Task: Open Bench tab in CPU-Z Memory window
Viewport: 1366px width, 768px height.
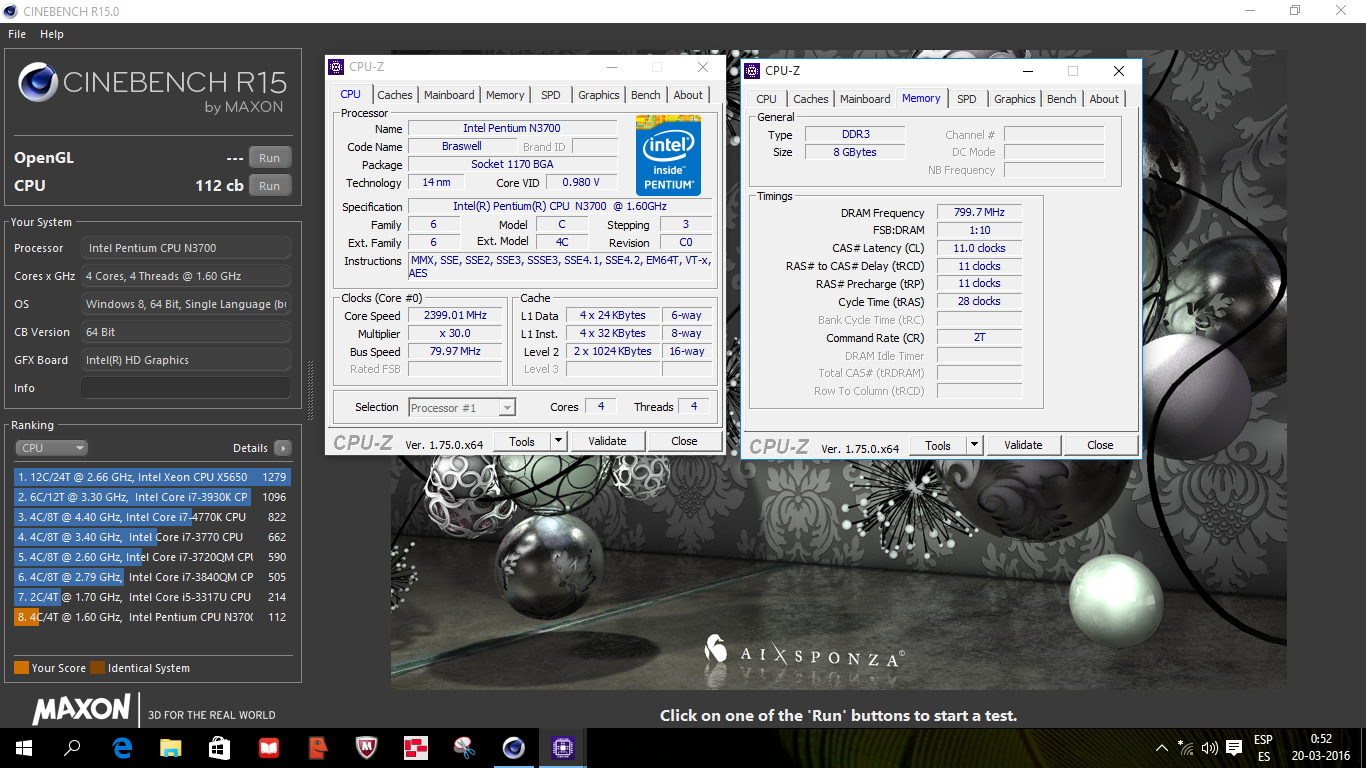Action: (x=1062, y=99)
